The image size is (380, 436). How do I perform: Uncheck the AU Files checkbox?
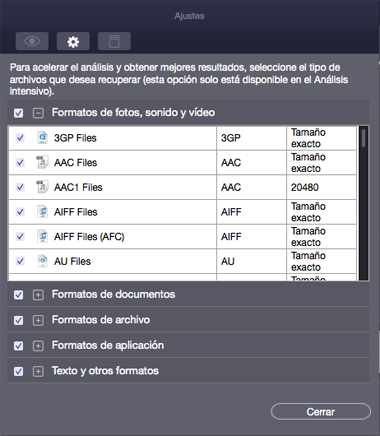(20, 261)
